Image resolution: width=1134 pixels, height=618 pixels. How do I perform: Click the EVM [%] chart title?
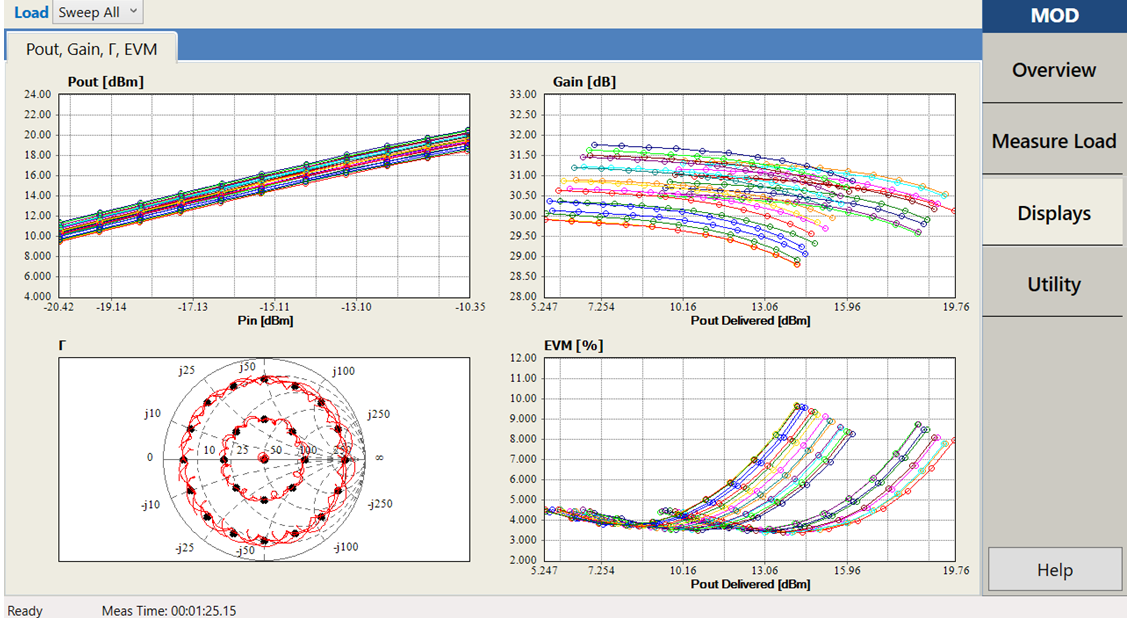(x=574, y=346)
